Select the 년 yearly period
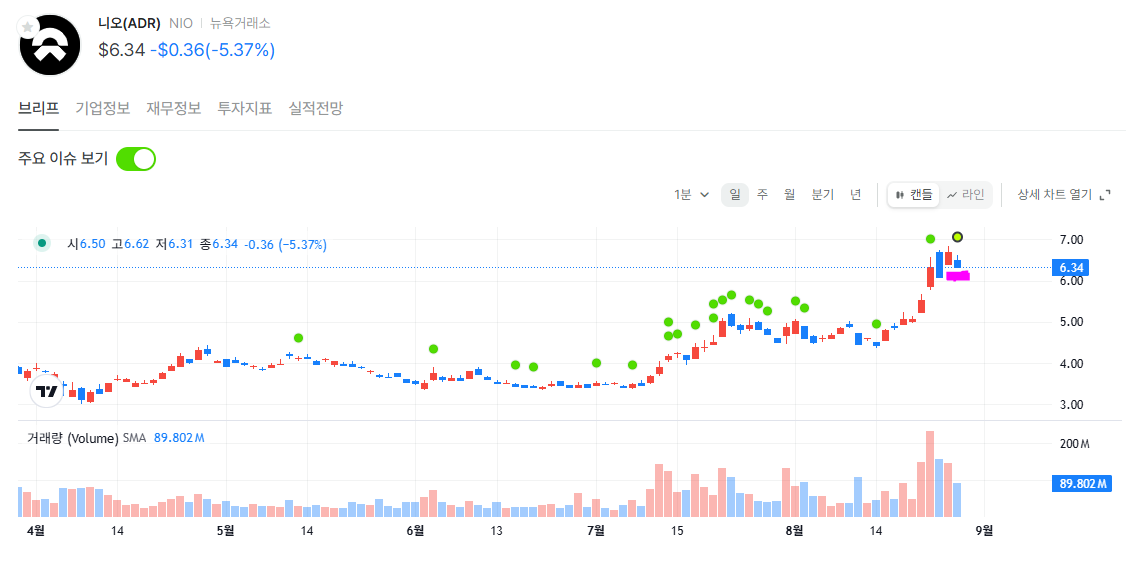The image size is (1126, 561). click(x=855, y=195)
